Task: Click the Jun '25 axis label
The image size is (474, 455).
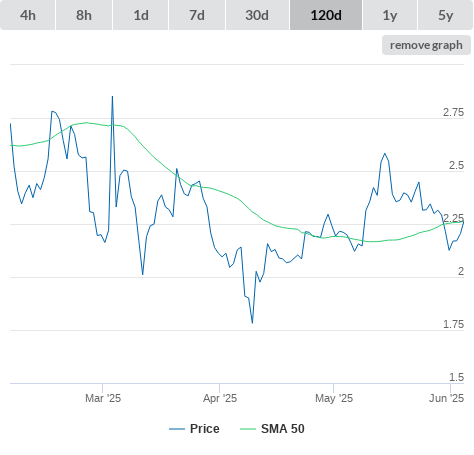Action: (446, 398)
